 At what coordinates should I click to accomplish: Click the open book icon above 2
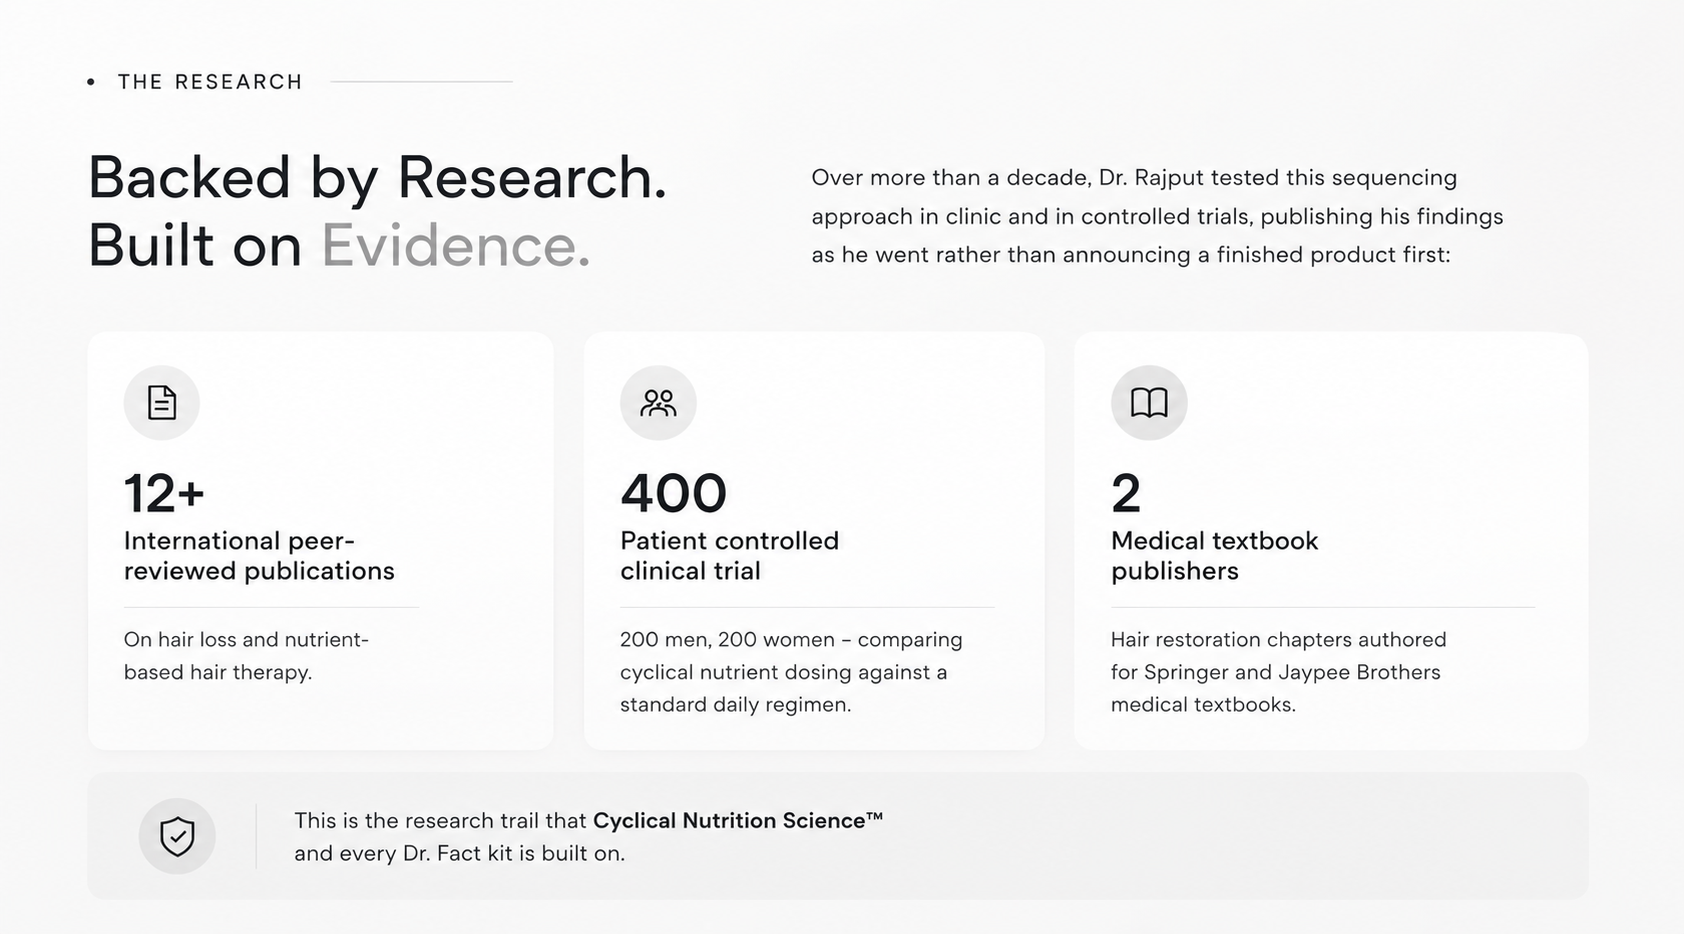coord(1149,402)
